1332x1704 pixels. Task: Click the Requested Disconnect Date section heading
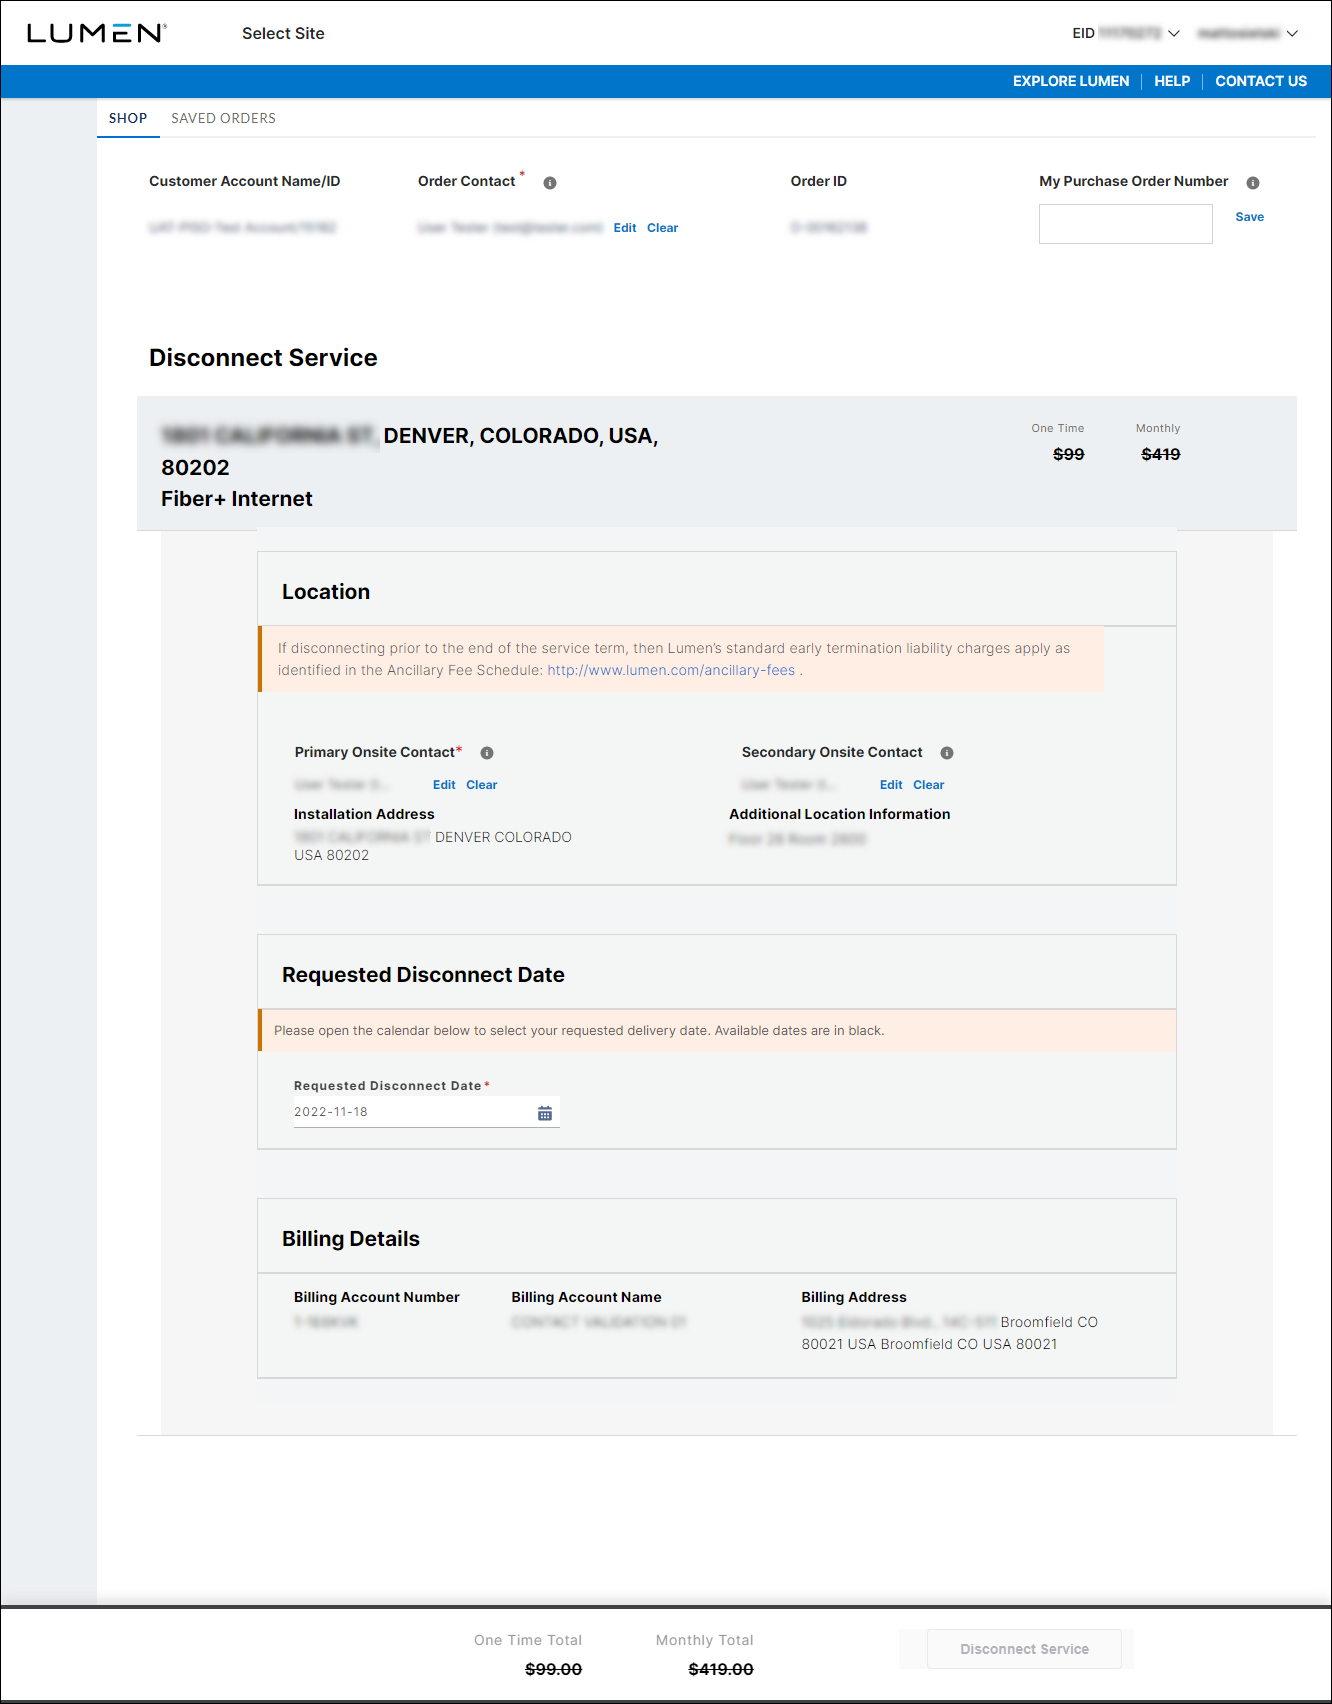(423, 975)
